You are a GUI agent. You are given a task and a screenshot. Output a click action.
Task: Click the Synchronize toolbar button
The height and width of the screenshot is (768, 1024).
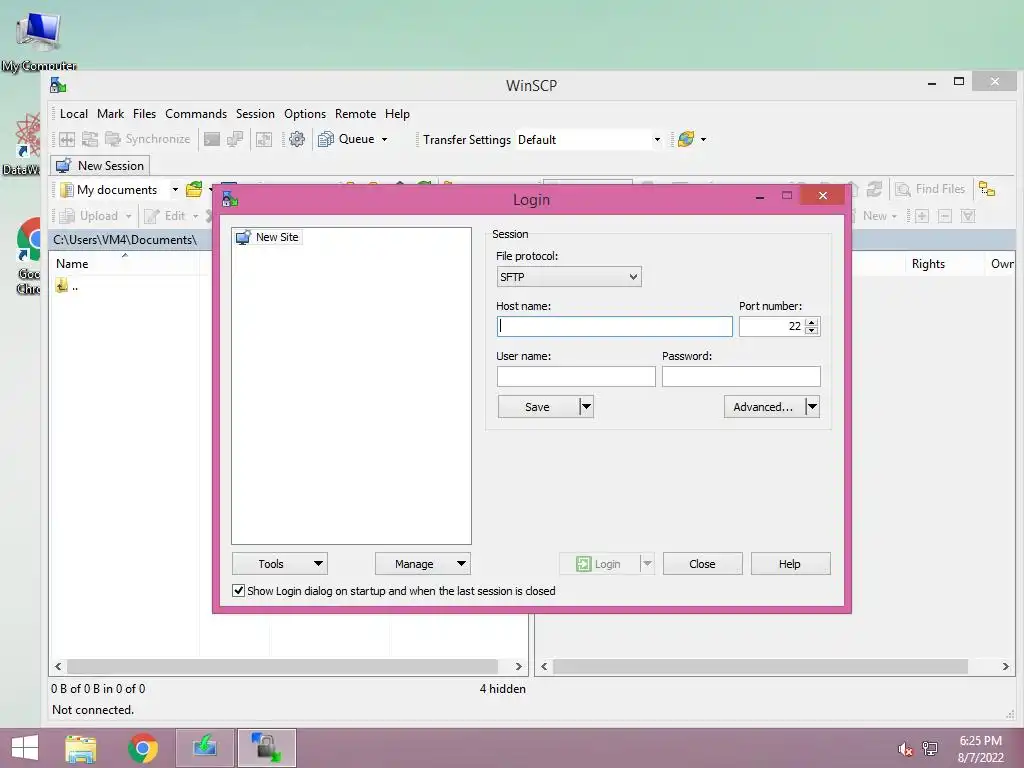(148, 139)
